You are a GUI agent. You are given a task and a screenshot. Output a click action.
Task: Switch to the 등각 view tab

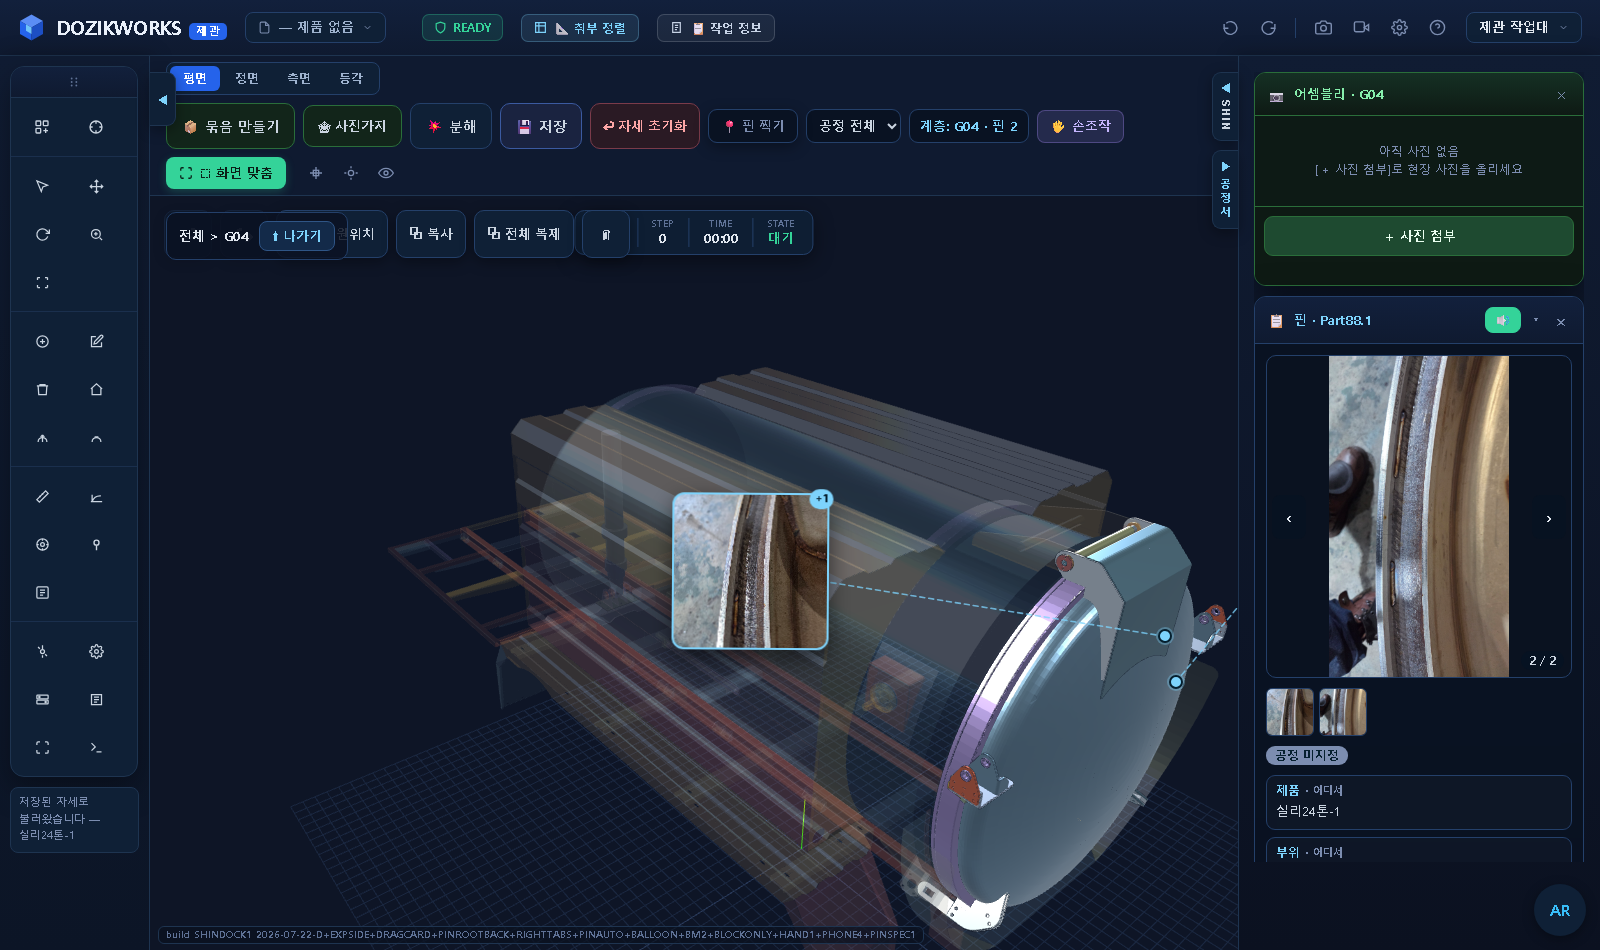point(351,78)
